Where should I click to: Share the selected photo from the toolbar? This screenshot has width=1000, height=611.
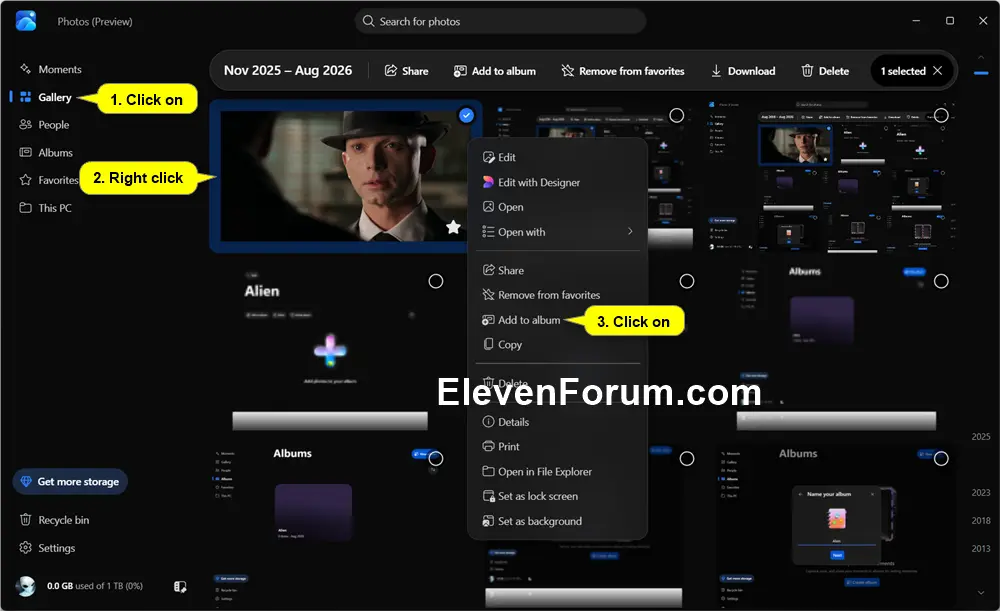click(406, 71)
